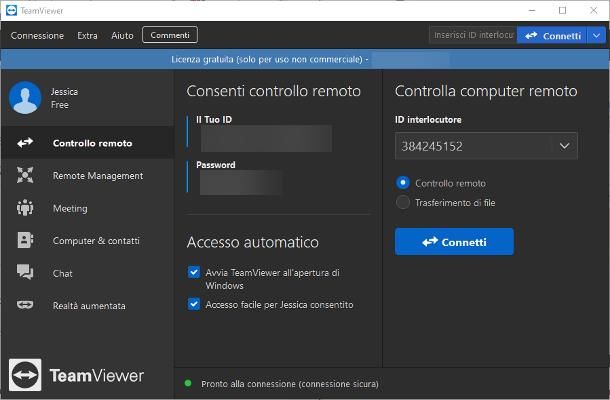This screenshot has width=610, height=400.
Task: Click the Commenti button
Action: (170, 35)
